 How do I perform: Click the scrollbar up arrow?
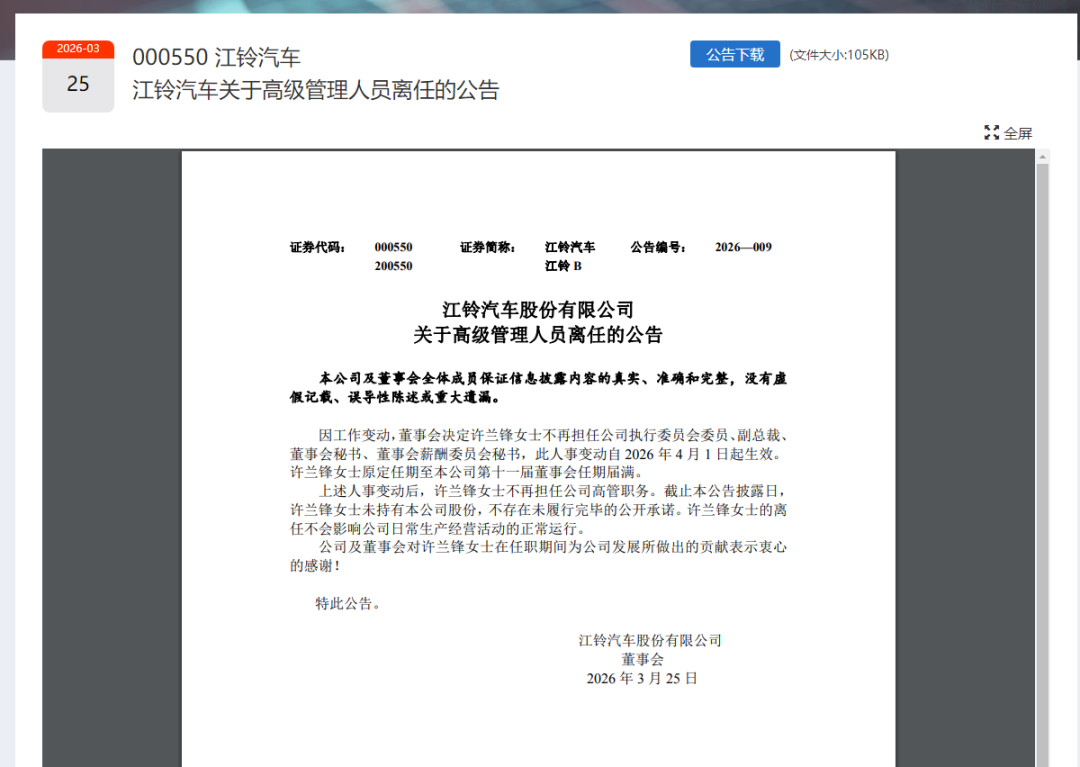(1042, 157)
